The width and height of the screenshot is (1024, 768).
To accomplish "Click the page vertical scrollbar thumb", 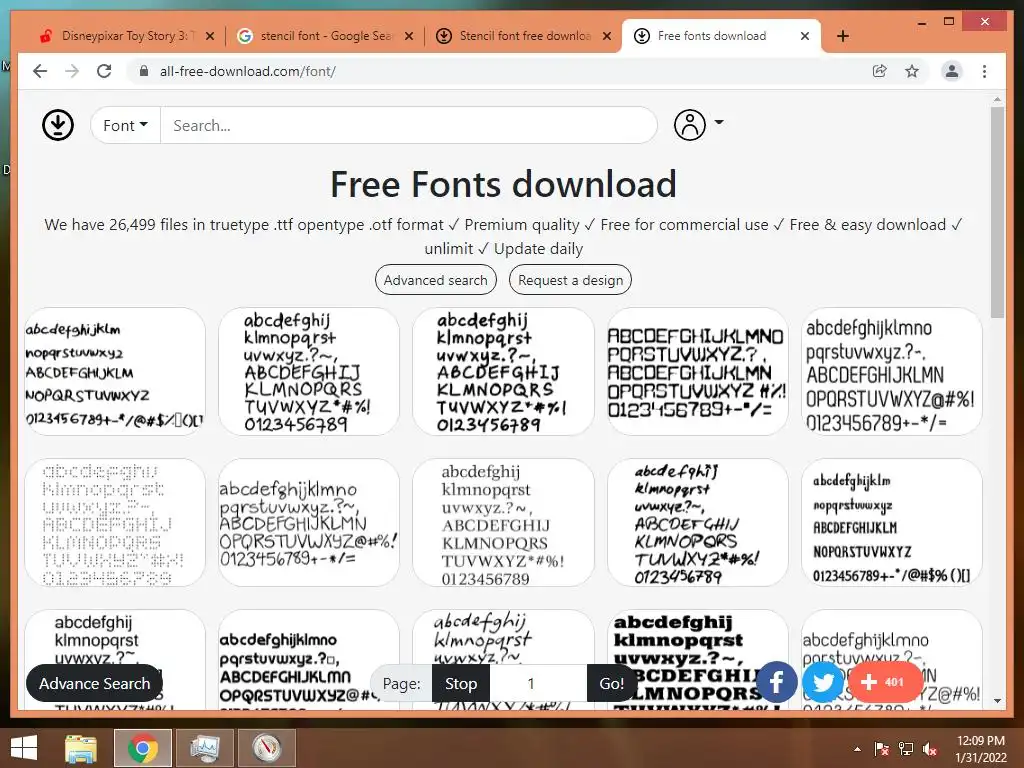I will coord(997,213).
